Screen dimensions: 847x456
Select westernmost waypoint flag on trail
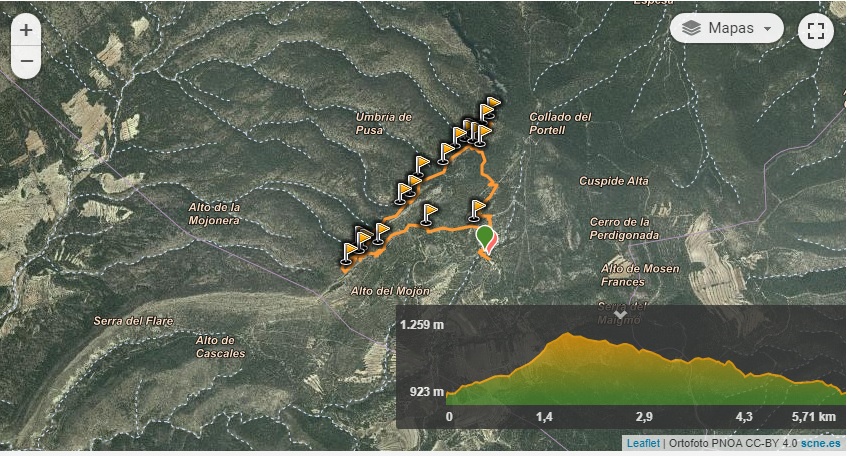tap(349, 253)
